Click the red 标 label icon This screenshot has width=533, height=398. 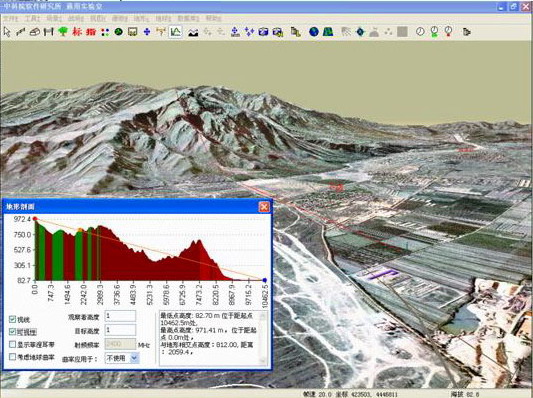click(x=77, y=32)
